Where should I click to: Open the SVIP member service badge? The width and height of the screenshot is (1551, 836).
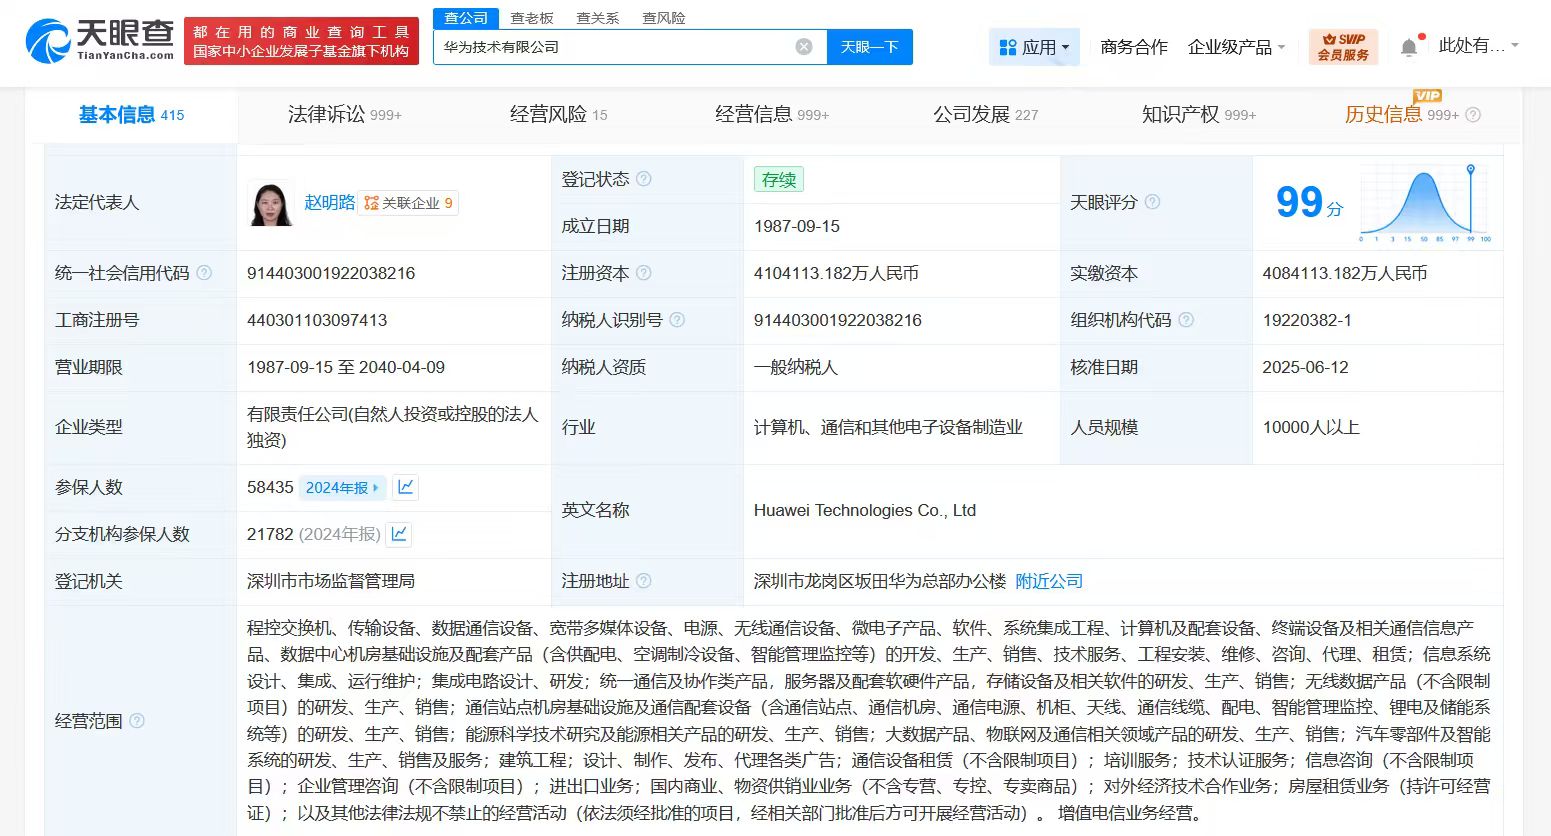click(x=1343, y=47)
